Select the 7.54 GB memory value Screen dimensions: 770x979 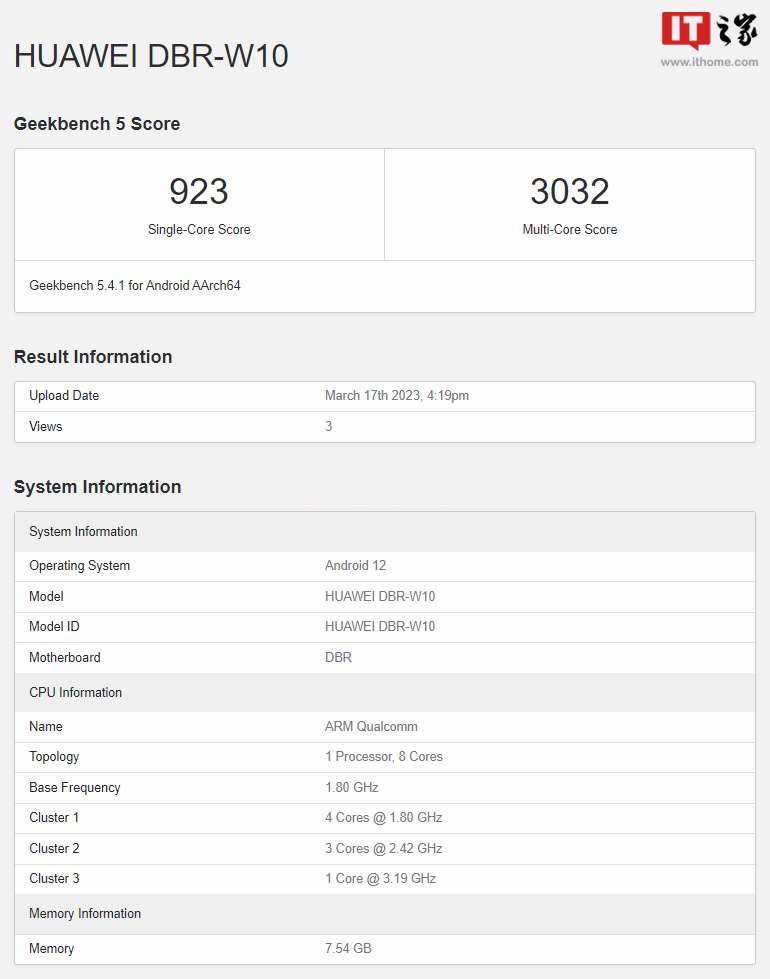348,948
